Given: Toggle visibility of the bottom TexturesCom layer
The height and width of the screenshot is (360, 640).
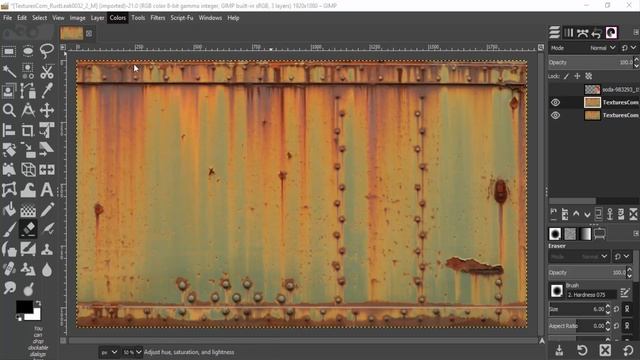Looking at the screenshot, I should (555, 116).
